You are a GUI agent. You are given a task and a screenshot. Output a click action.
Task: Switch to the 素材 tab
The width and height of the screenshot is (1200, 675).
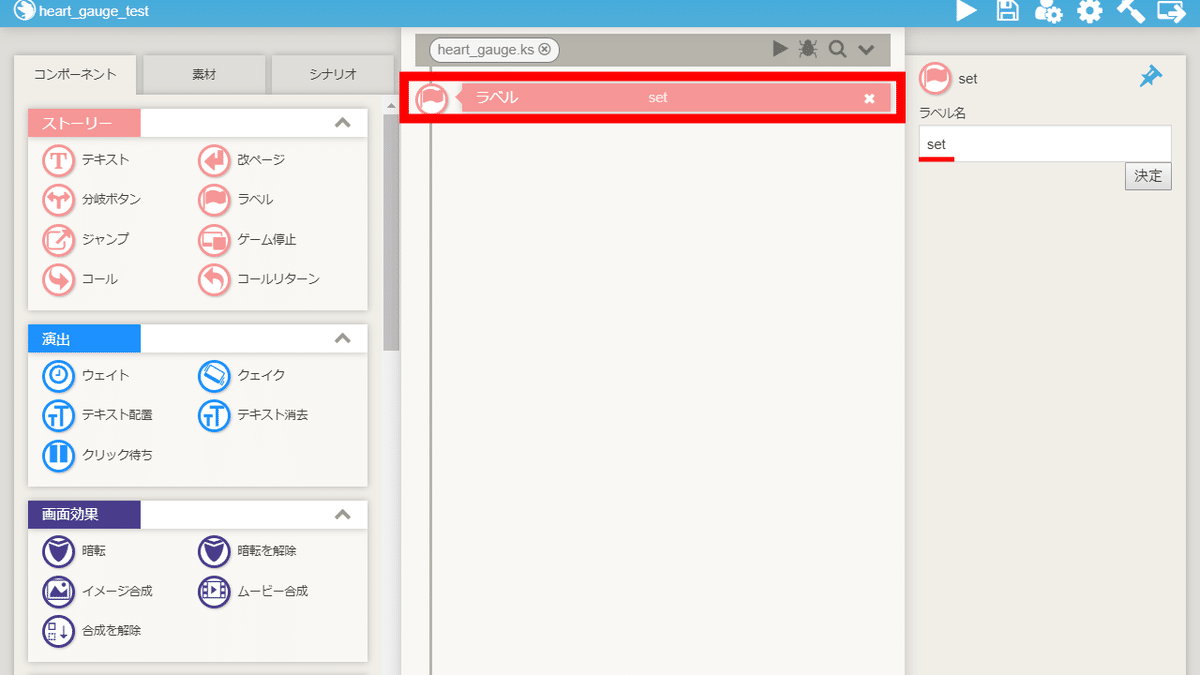[204, 75]
